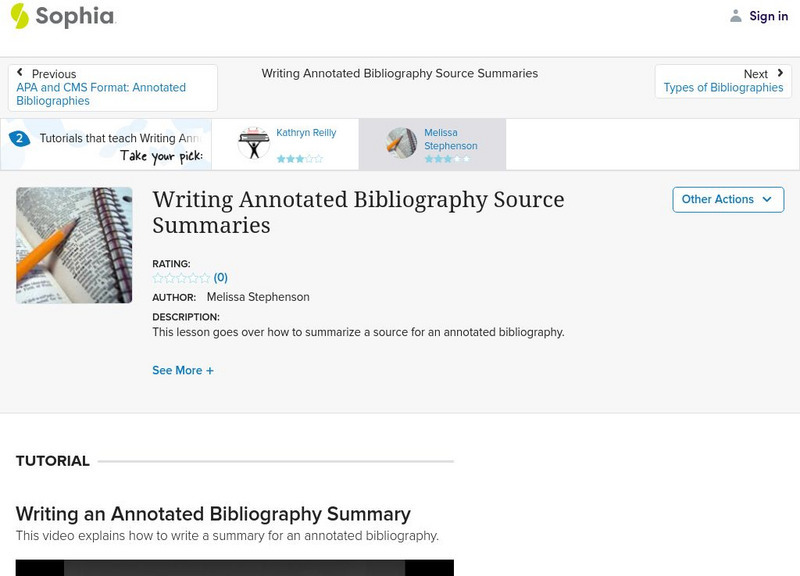Select Kathryn Reilly's avatar image
Screen dimensions: 800x576
pos(253,144)
